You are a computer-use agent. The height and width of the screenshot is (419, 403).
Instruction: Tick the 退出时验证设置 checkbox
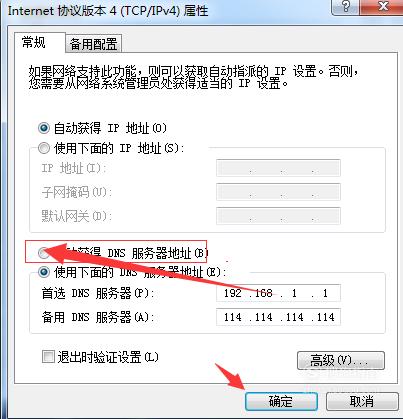(x=48, y=357)
